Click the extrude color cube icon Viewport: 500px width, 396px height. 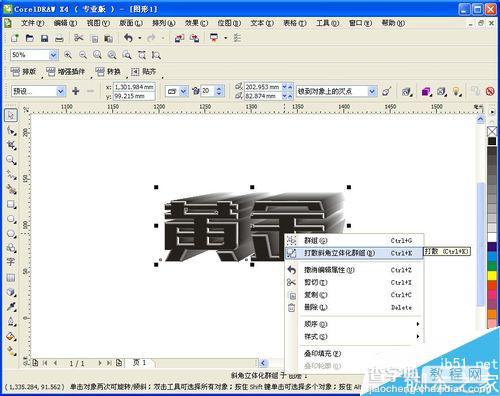426,91
